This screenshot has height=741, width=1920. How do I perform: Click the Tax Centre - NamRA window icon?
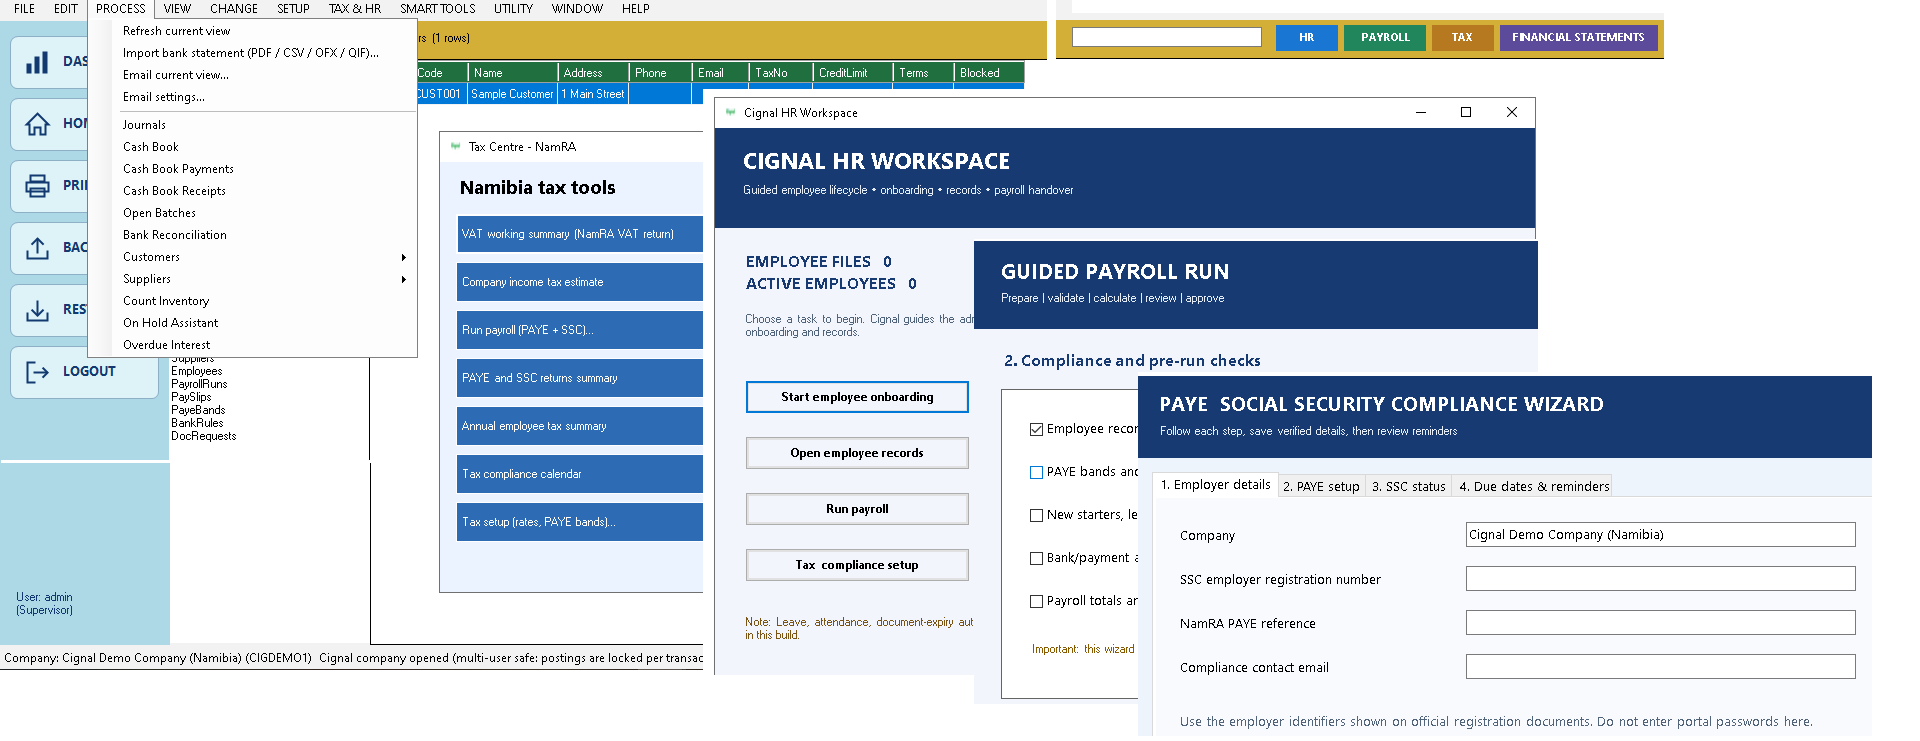click(x=455, y=146)
